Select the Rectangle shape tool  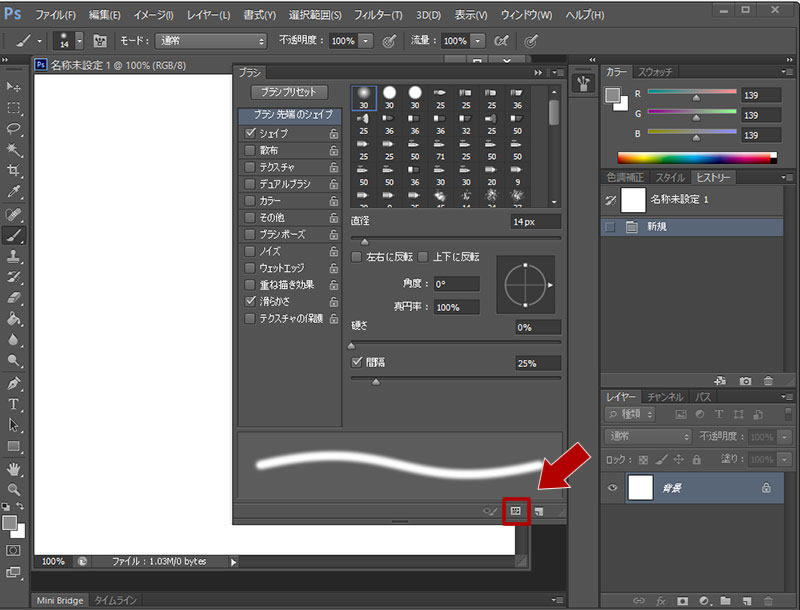[x=14, y=446]
